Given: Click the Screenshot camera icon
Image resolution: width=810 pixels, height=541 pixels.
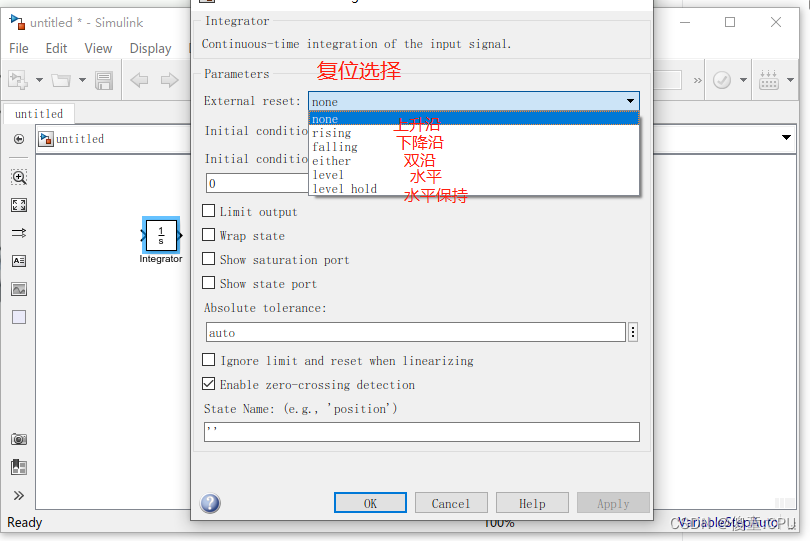Looking at the screenshot, I should tap(19, 439).
